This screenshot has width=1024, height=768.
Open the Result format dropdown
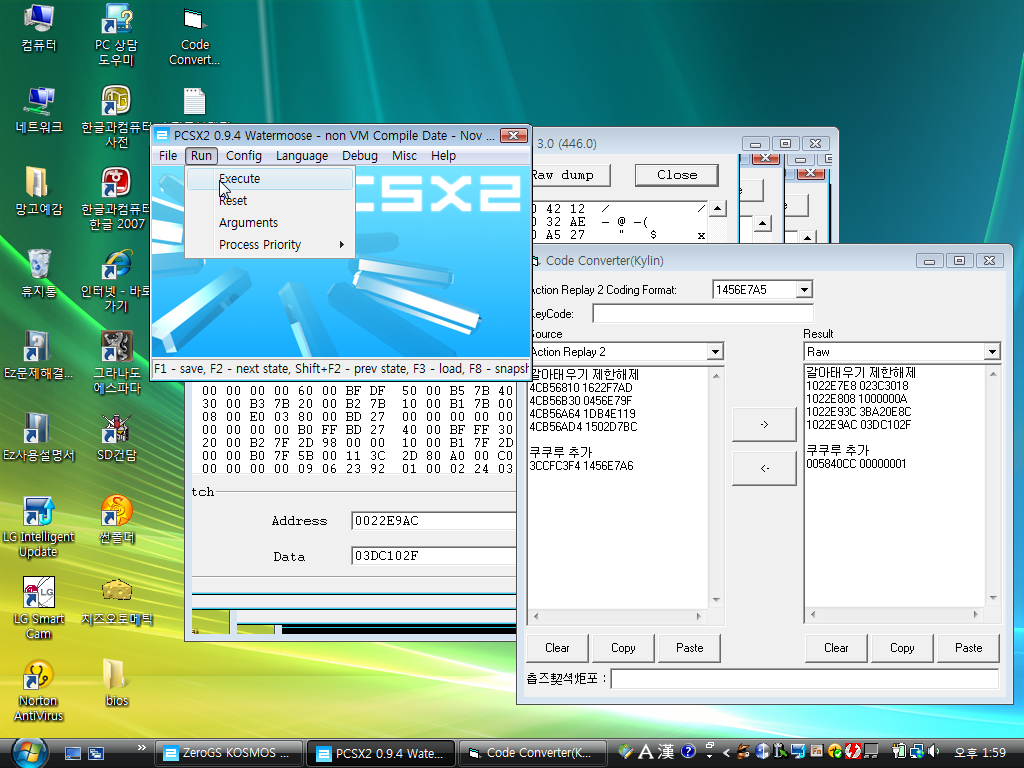point(993,352)
